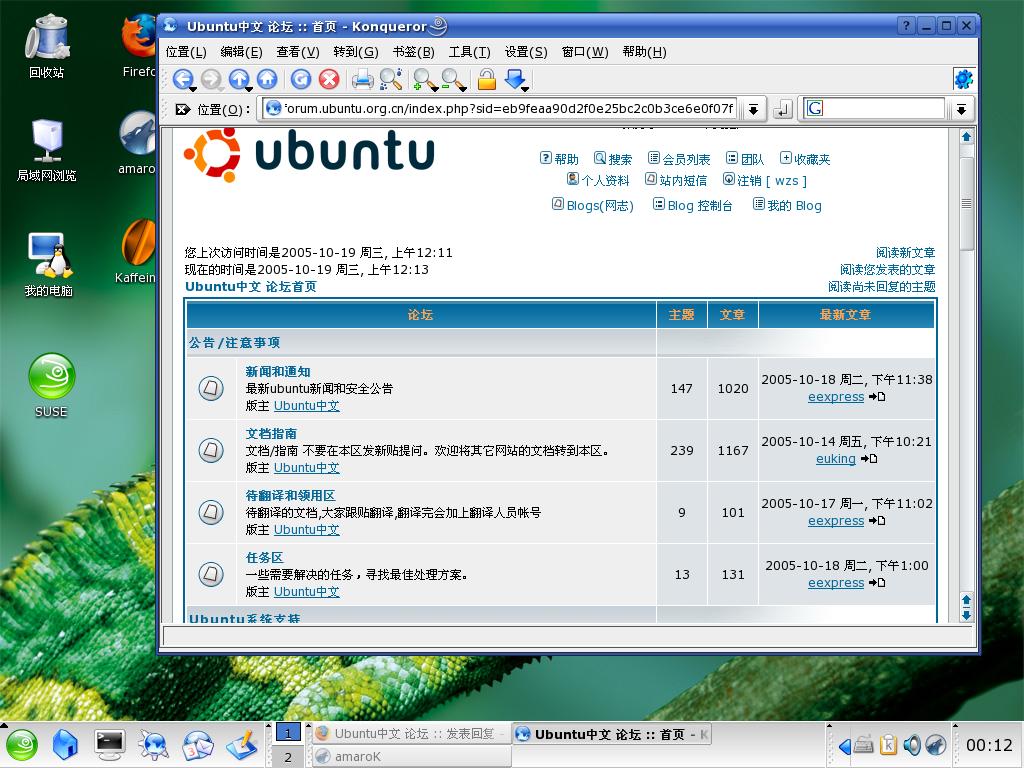Open the 位置(L) menu
Viewport: 1024px width, 768px height.
pos(186,52)
